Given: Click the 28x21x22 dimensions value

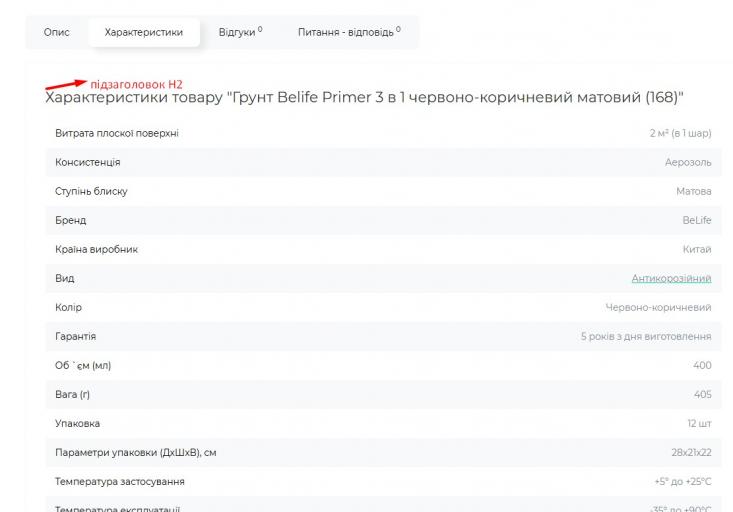Looking at the screenshot, I should tap(691, 452).
